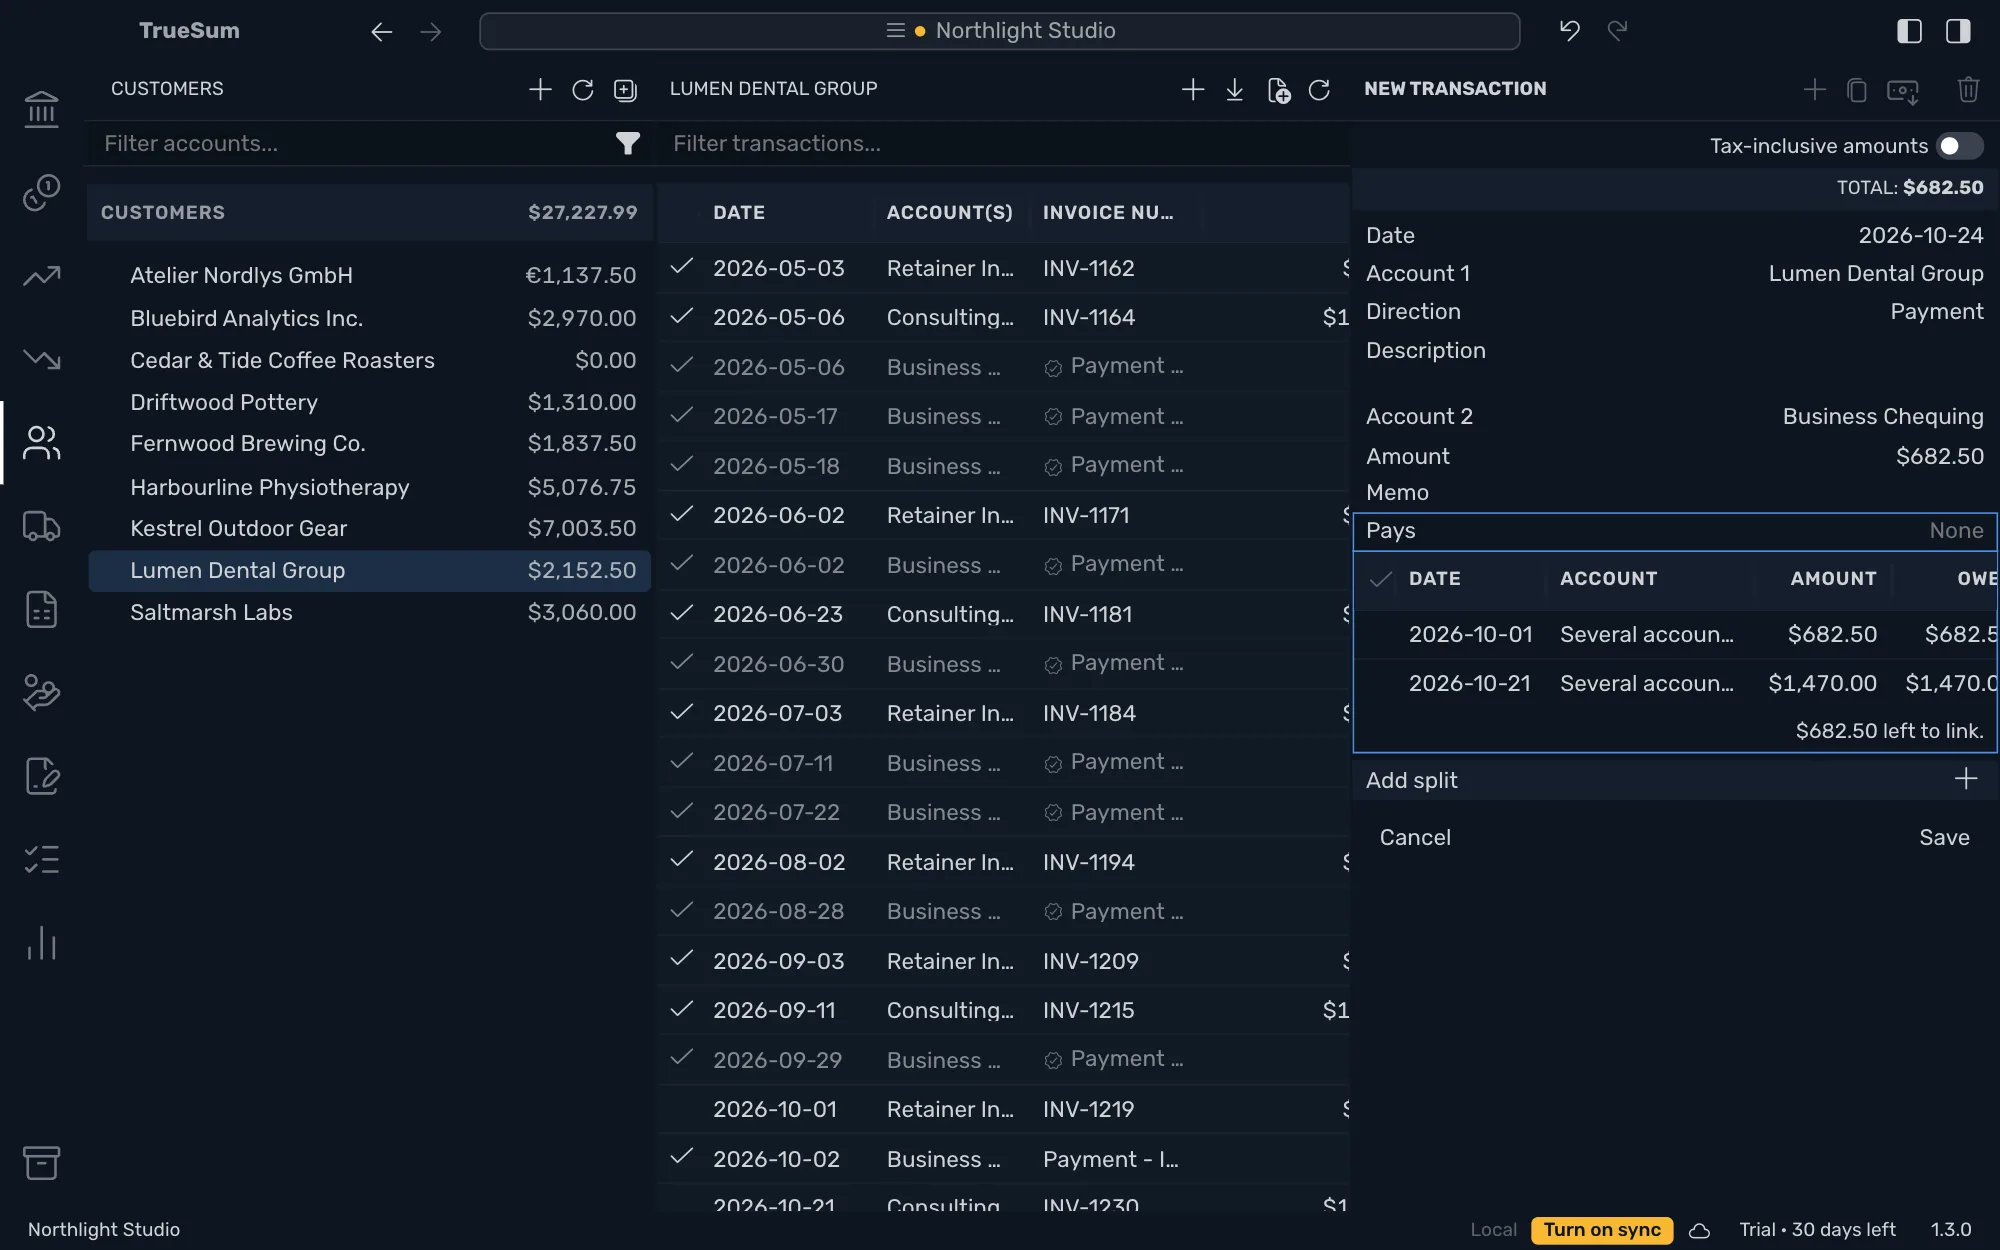Click Turn on sync button
This screenshot has width=2000, height=1250.
pyautogui.click(x=1601, y=1230)
